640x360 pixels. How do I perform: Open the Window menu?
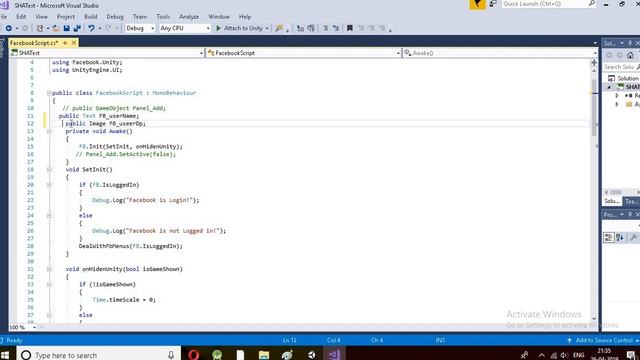219,17
